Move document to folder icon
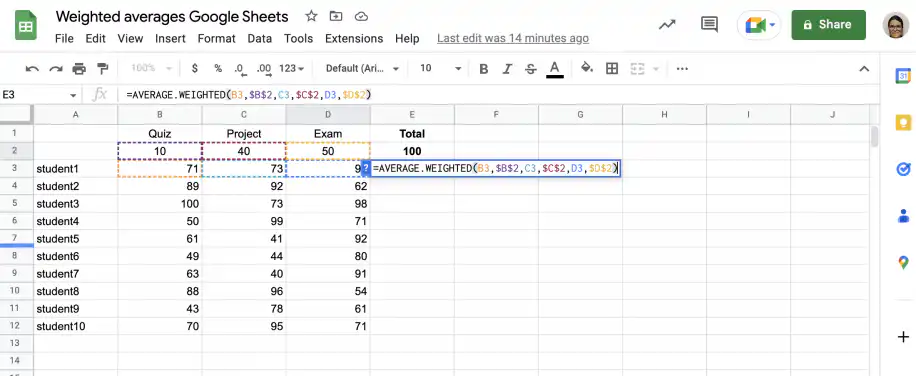The width and height of the screenshot is (916, 376). point(336,16)
